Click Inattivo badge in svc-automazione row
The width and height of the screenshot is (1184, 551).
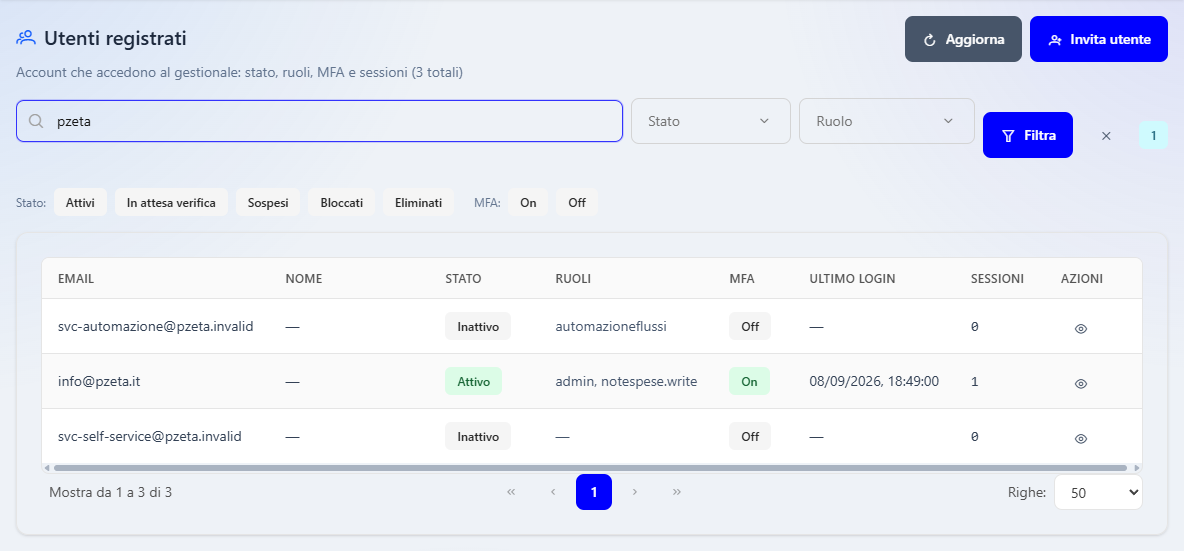point(478,327)
